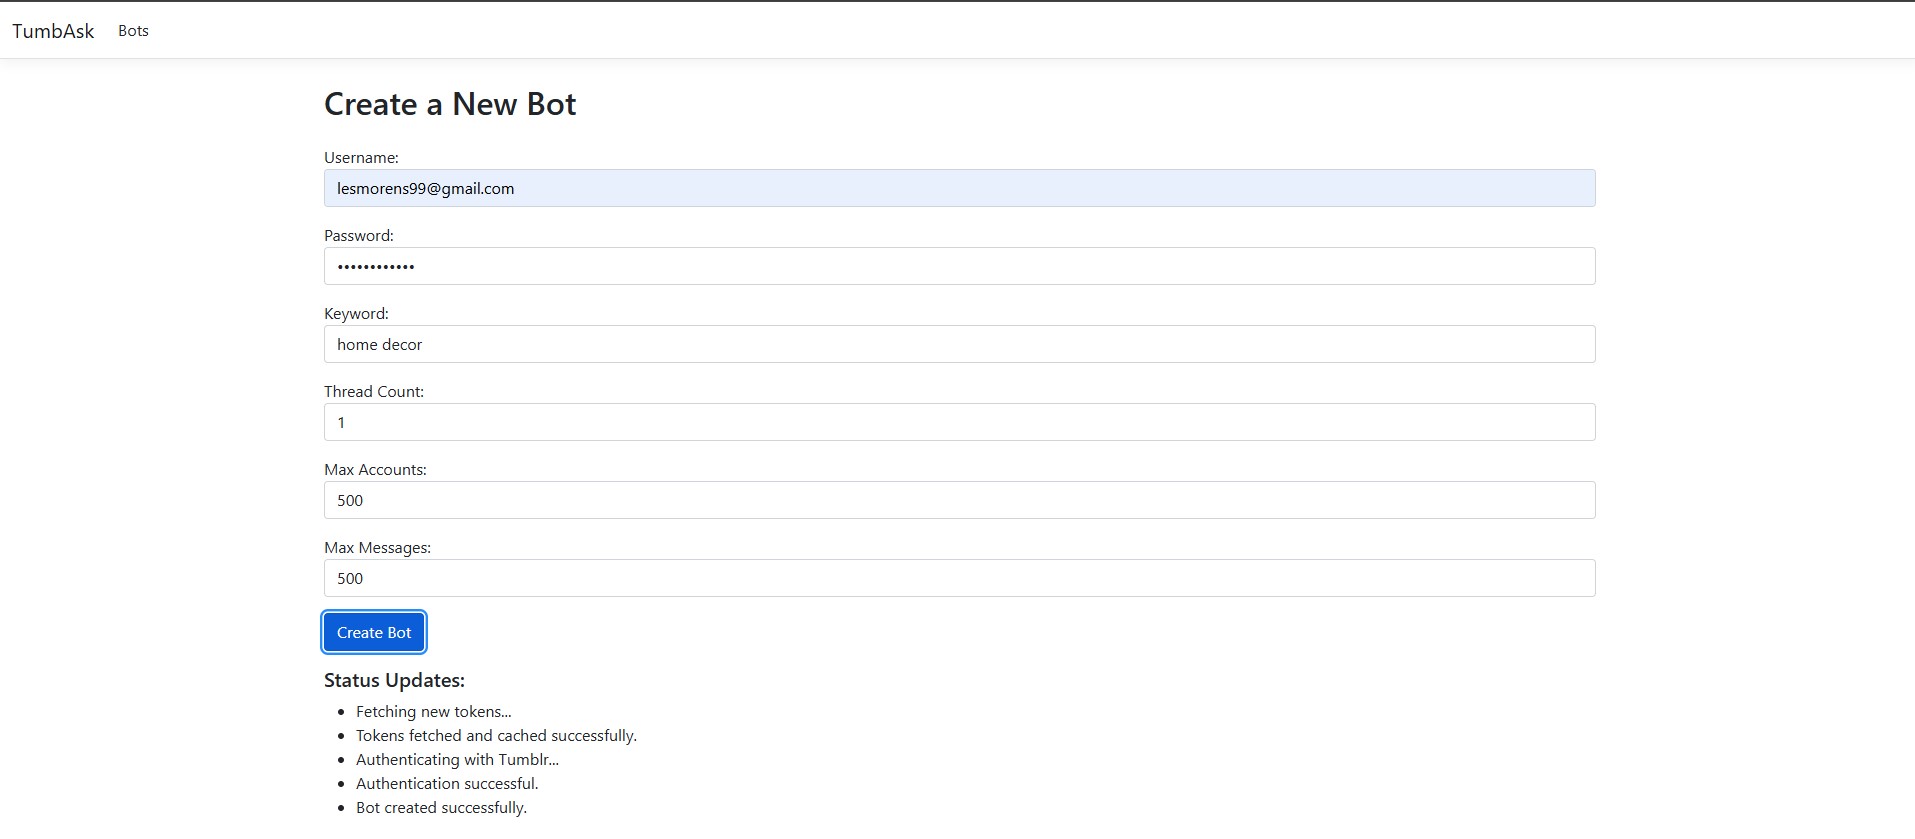Focus the Max Accounts input box
The width and height of the screenshot is (1915, 839).
coord(959,500)
